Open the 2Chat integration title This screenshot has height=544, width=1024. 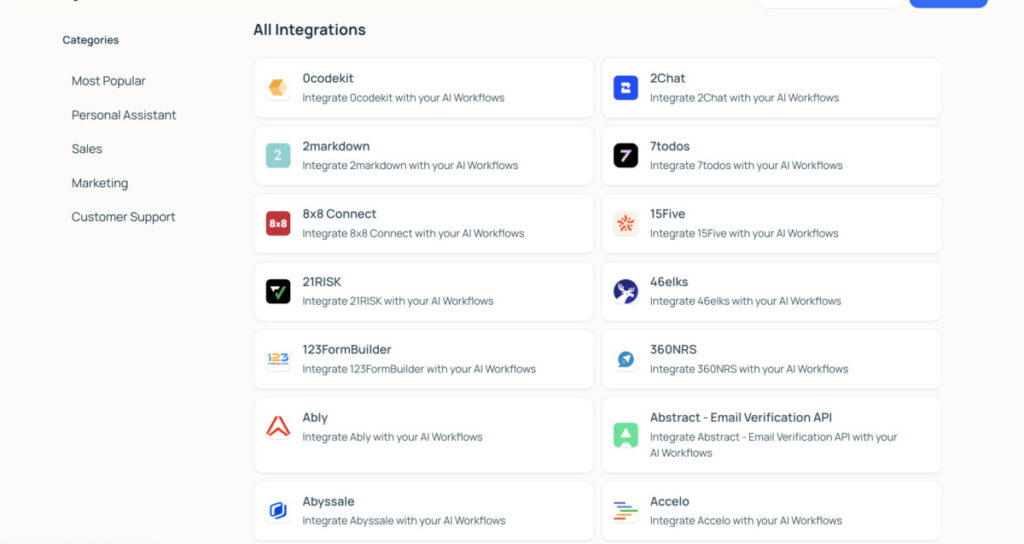pyautogui.click(x=667, y=78)
